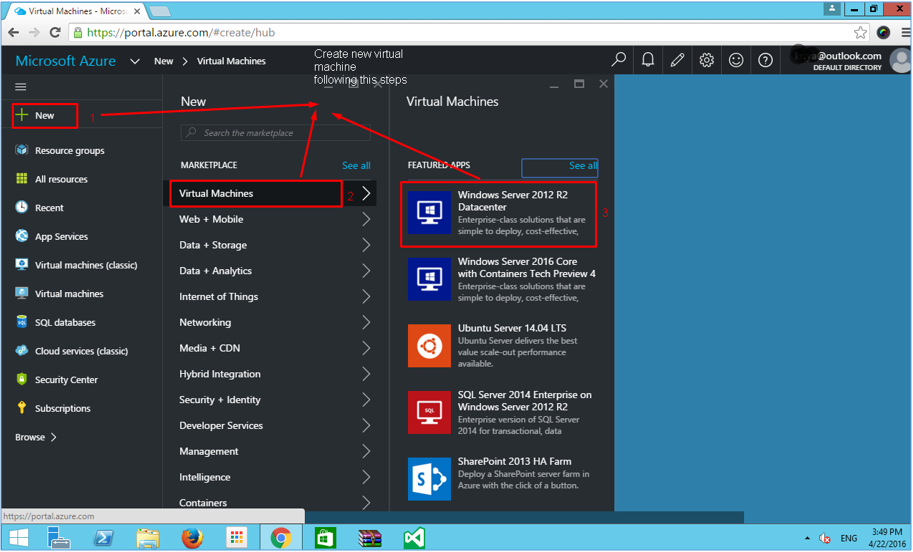Open the help question mark icon
This screenshot has height=552, width=913.
pos(765,59)
